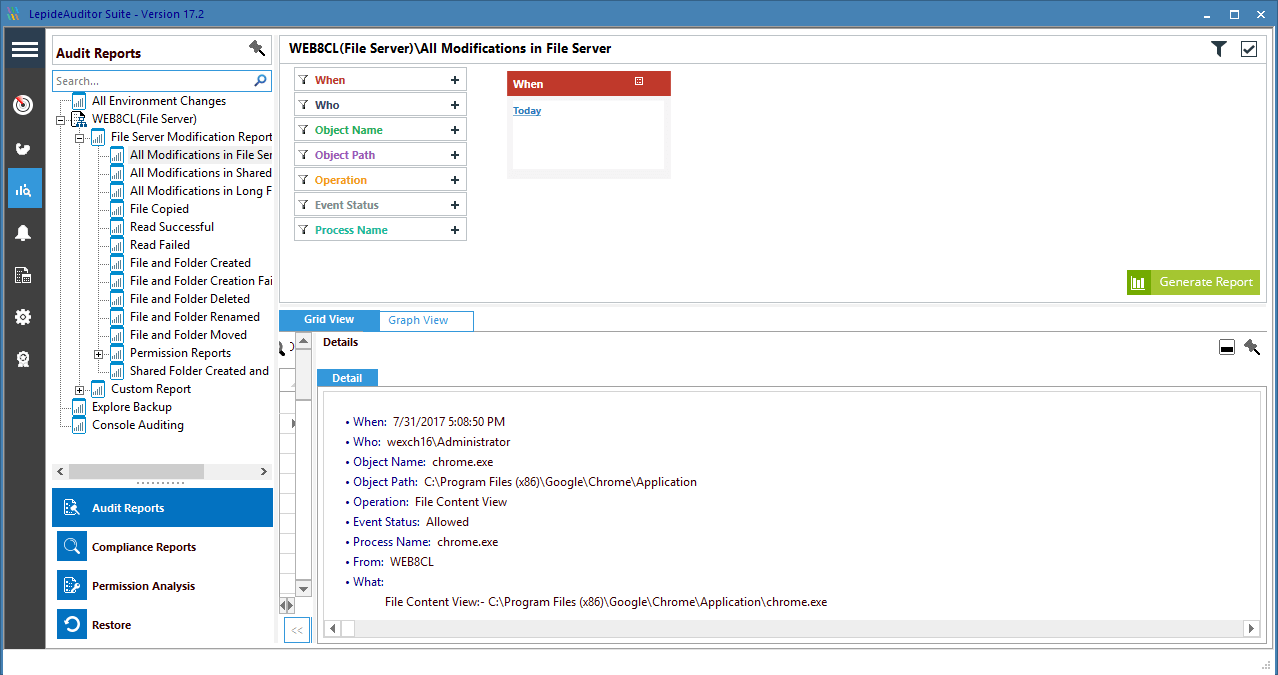The width and height of the screenshot is (1278, 675).
Task: Add the Object Path filter with plus
Action: 454,155
